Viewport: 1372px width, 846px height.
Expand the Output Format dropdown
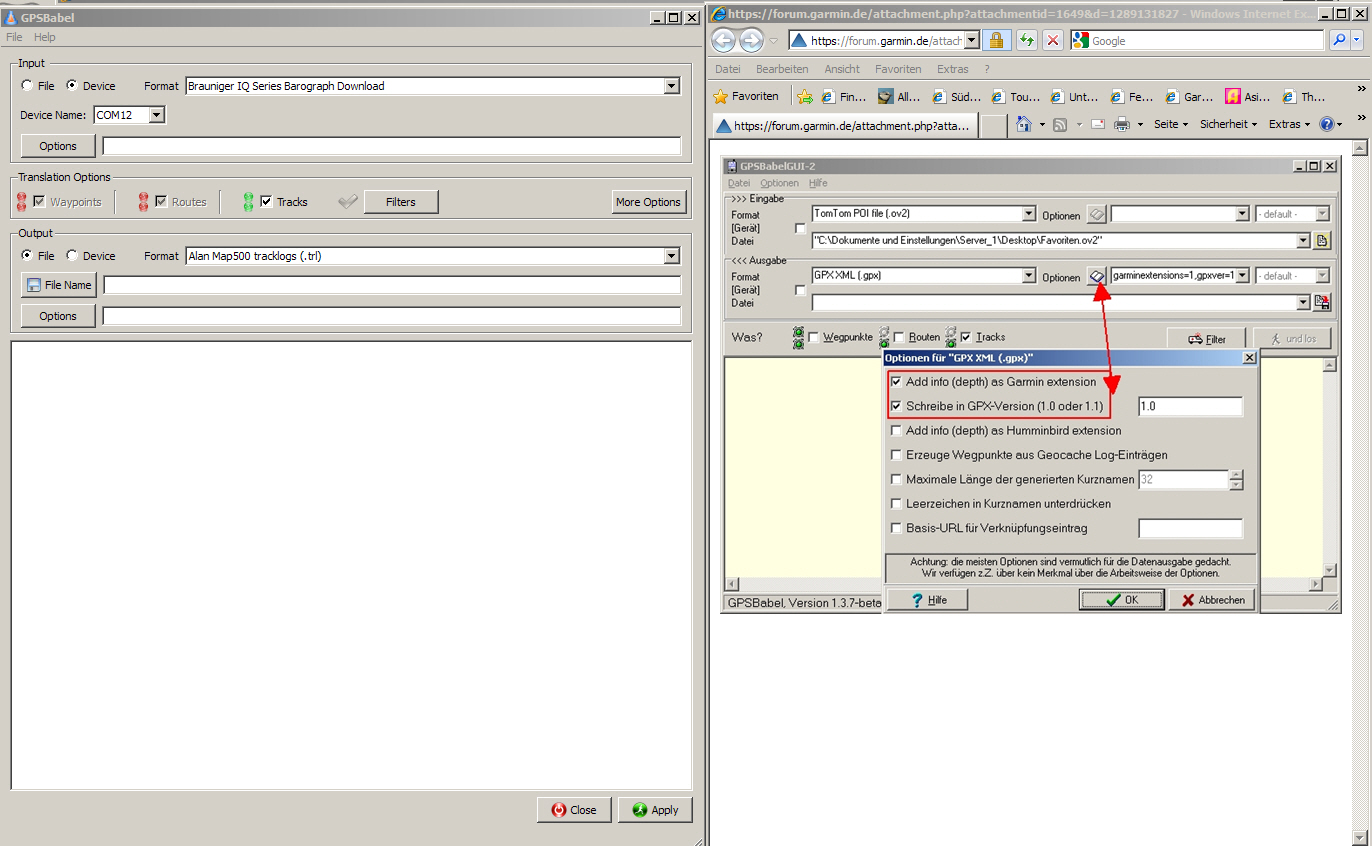672,256
